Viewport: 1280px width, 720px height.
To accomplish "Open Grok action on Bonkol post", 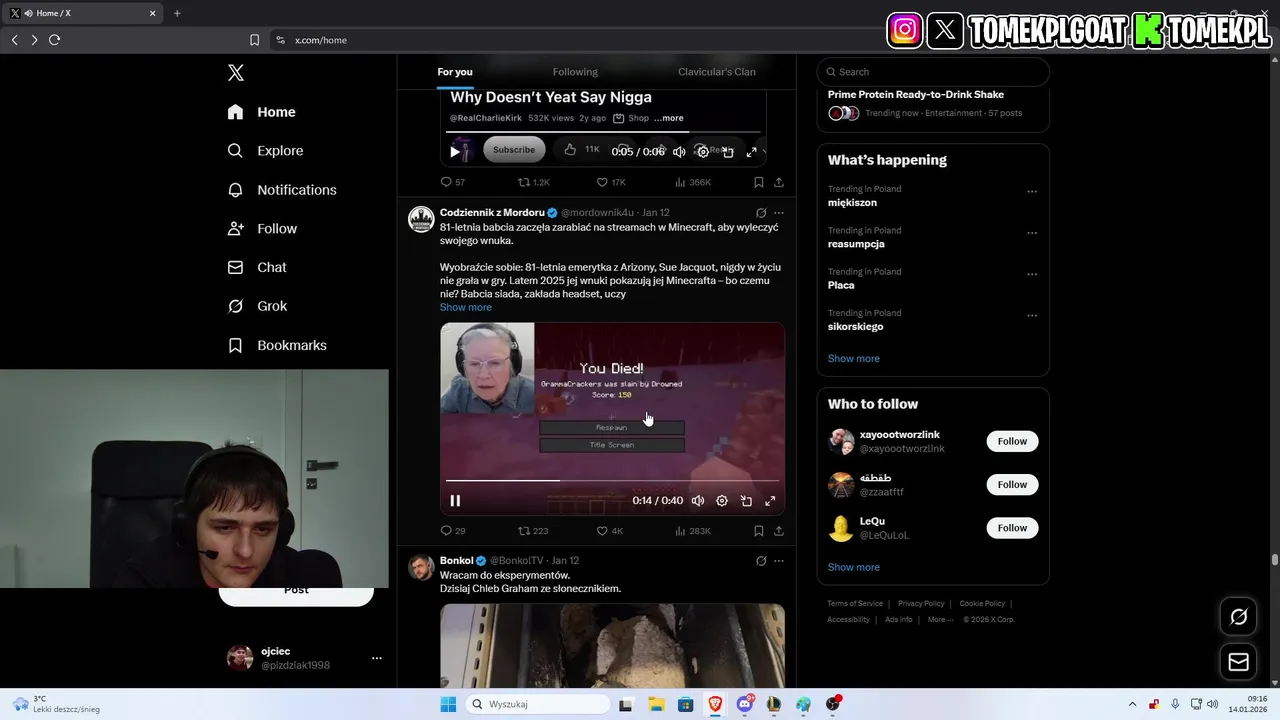I will point(761,561).
